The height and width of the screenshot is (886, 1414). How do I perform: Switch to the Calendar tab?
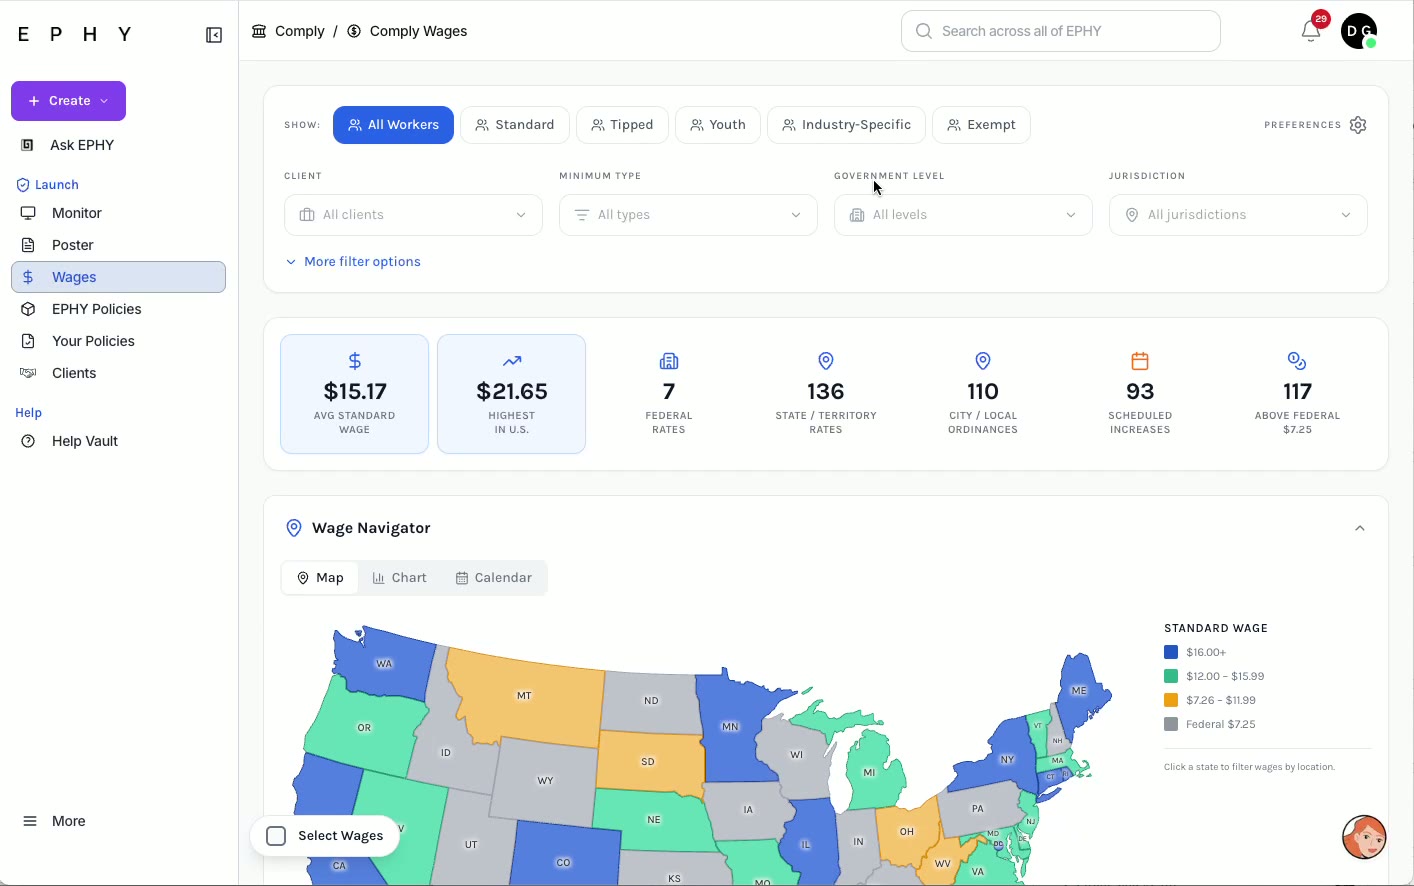[x=494, y=578]
